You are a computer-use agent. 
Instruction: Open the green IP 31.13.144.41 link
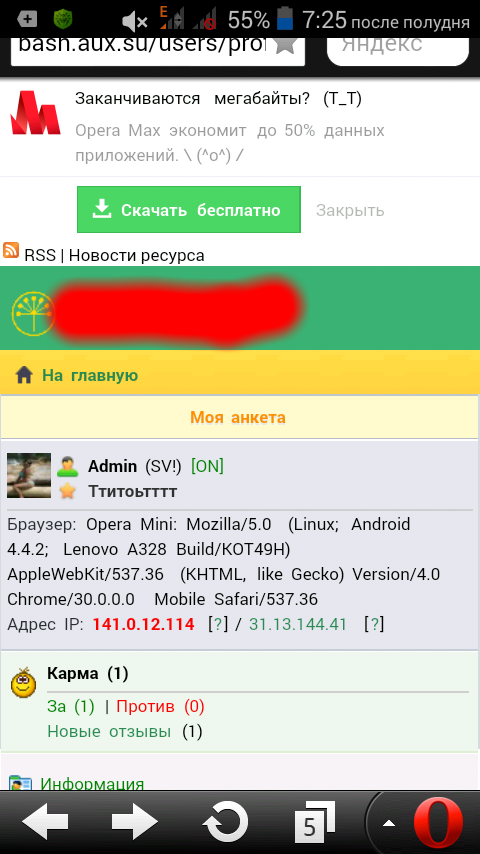click(x=297, y=624)
